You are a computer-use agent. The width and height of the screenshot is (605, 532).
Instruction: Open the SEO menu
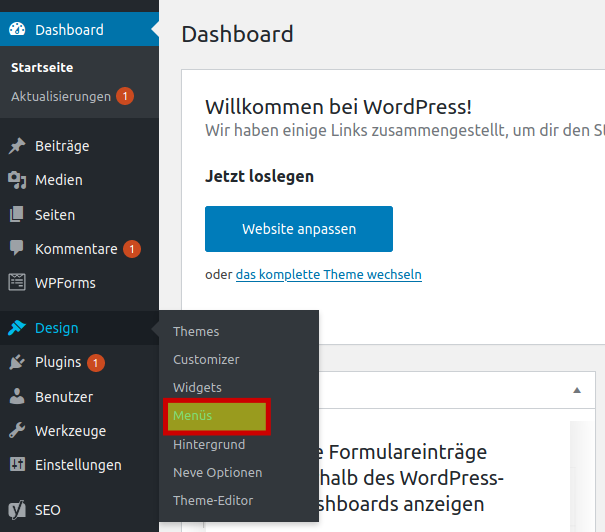tap(79, 510)
